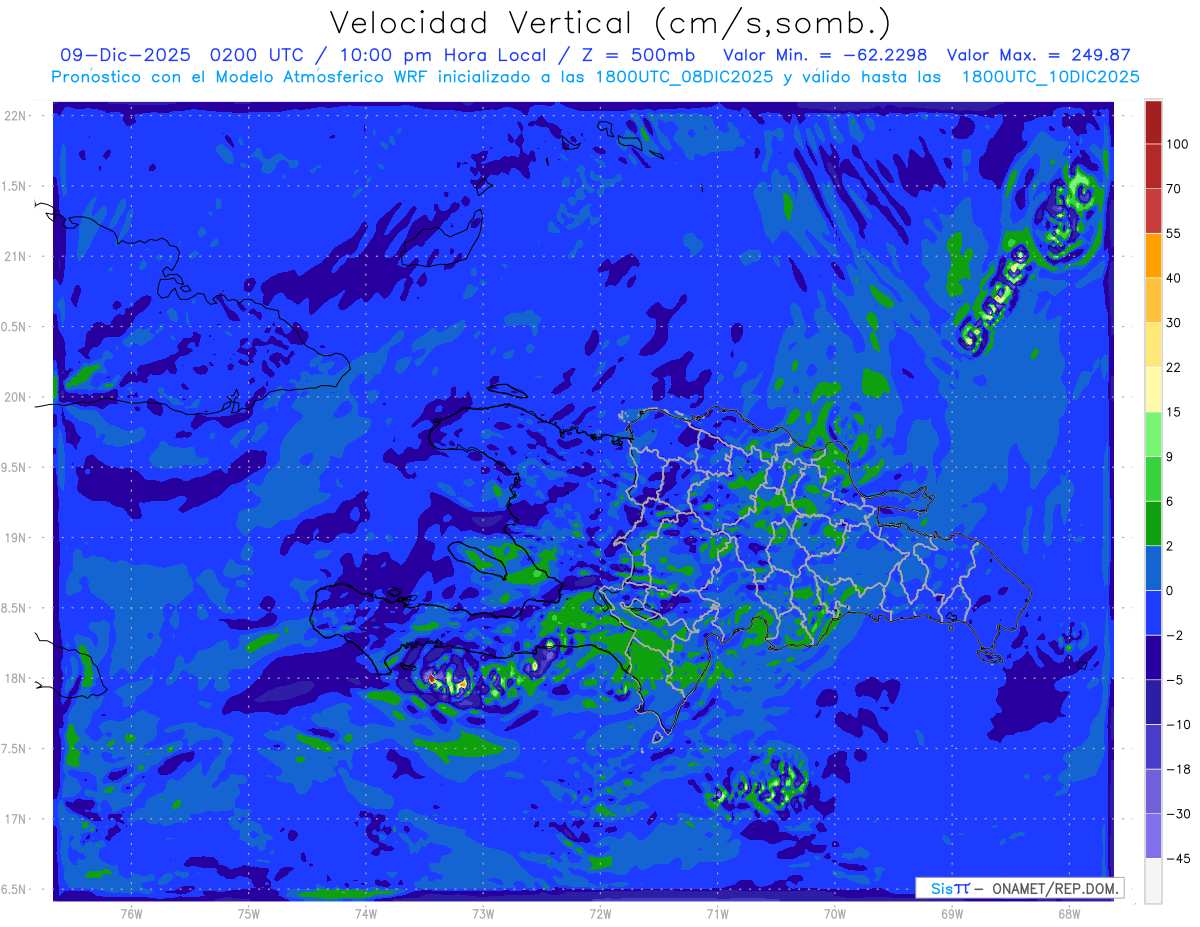Click the "55" colorbar label
The height and width of the screenshot is (927, 1200).
[1175, 233]
